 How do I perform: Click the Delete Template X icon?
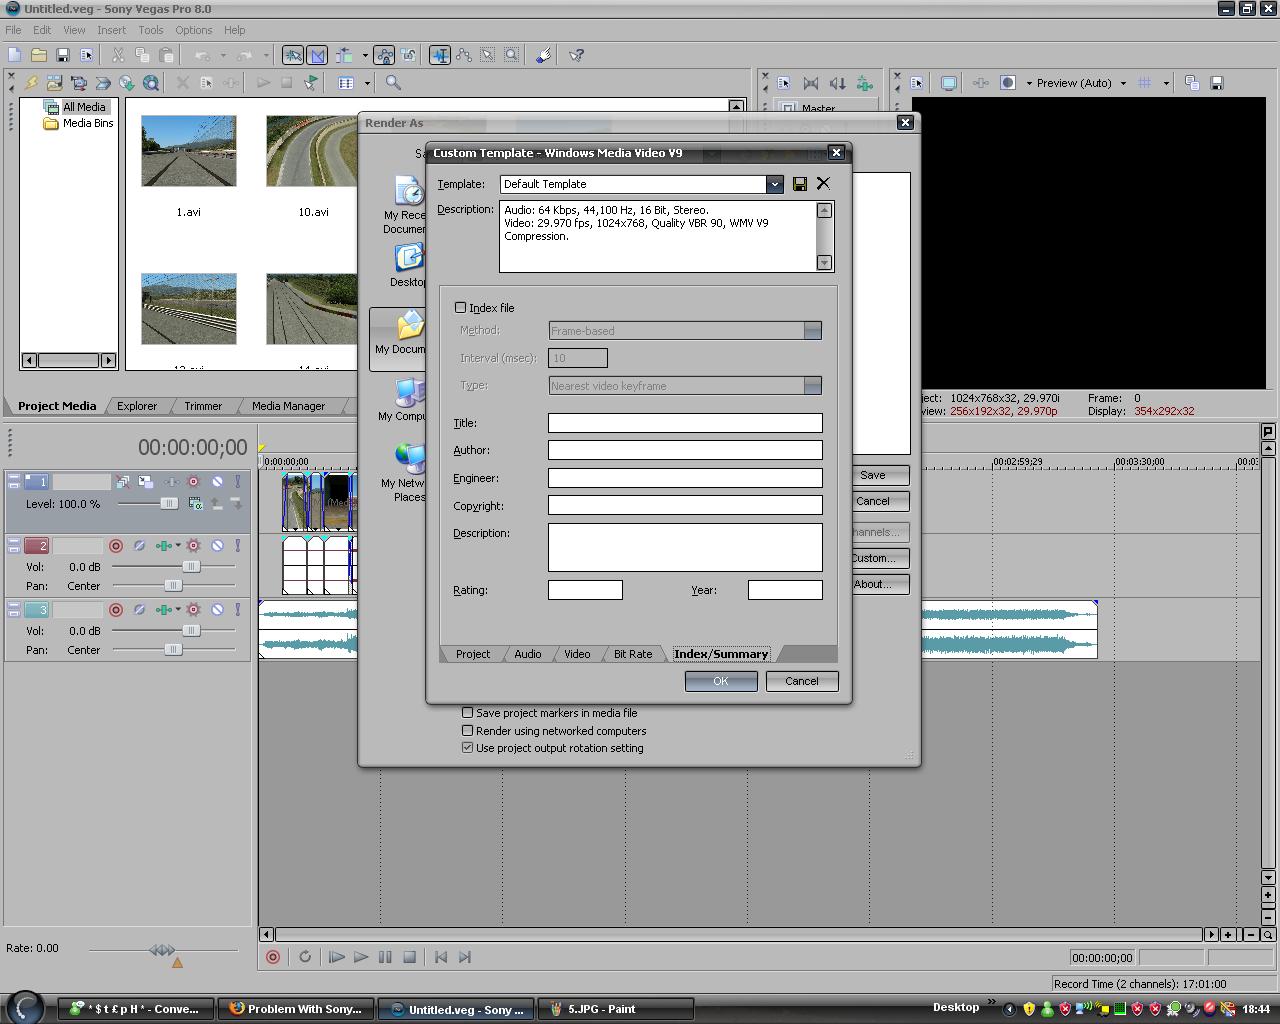823,184
